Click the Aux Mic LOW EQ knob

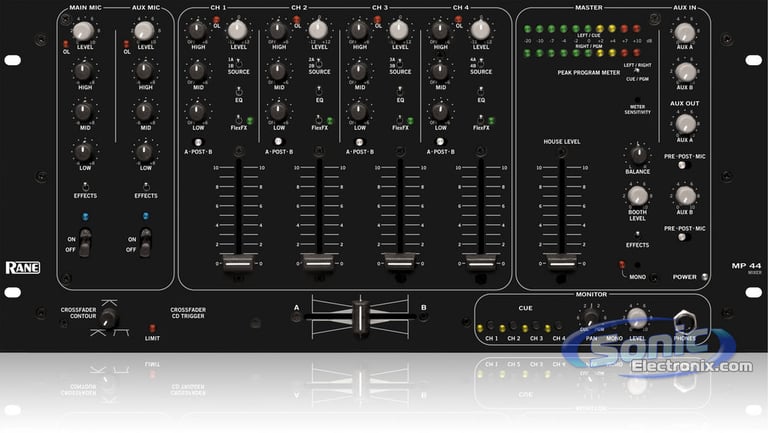pos(144,151)
